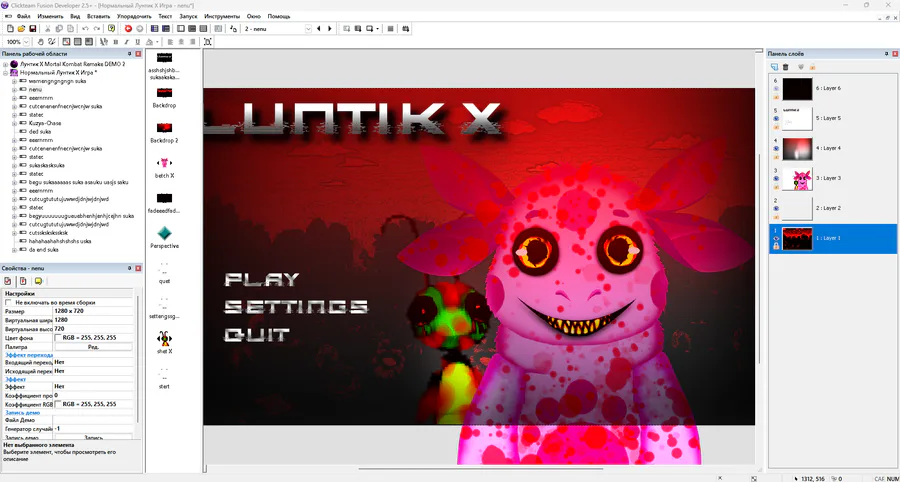Viewport: 900px width, 482px height.
Task: Add a new layer in layers panel
Action: 774,67
